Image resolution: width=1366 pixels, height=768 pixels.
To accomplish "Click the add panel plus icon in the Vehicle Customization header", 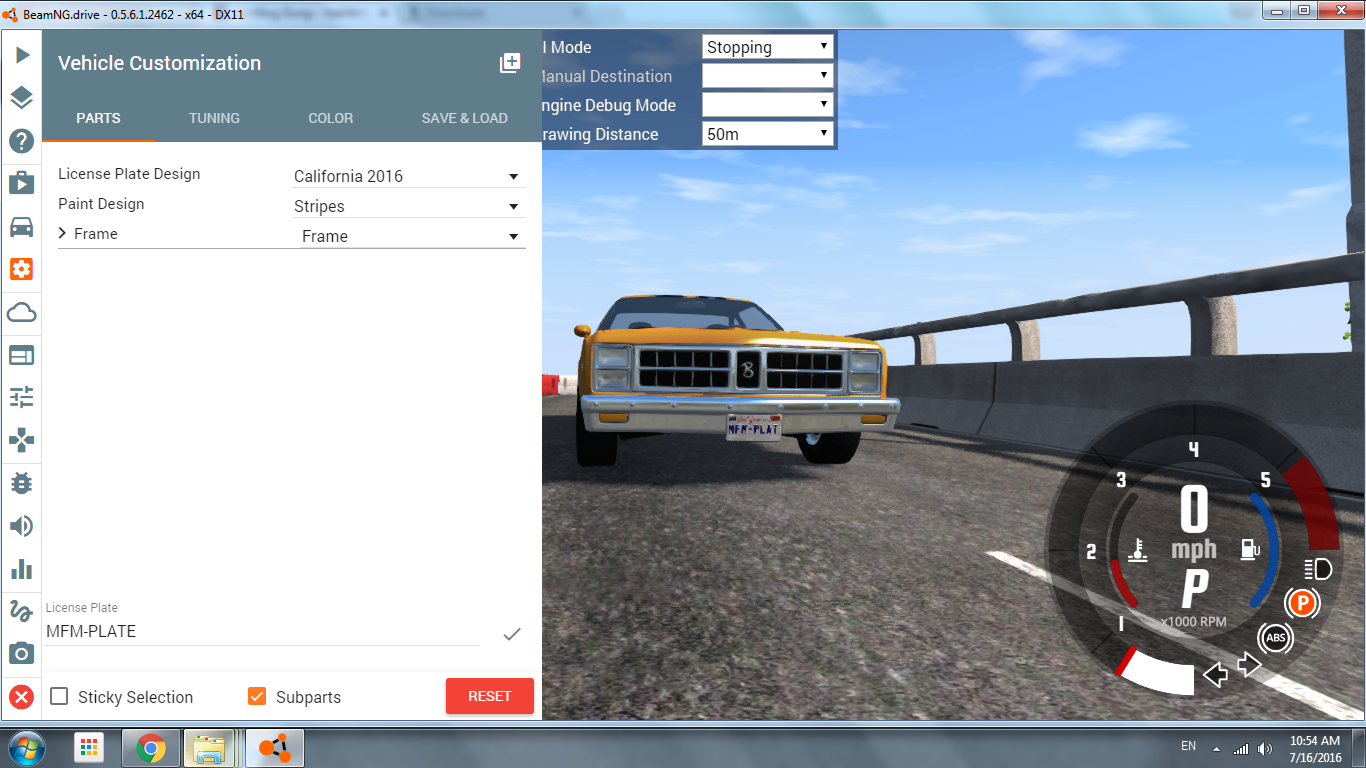I will (x=510, y=63).
